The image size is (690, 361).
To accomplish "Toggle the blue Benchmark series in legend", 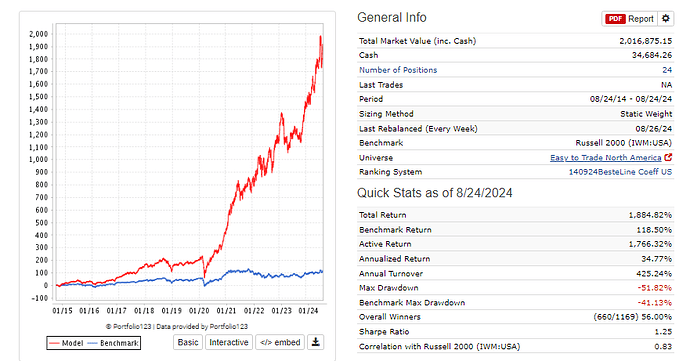I will 113,343.
